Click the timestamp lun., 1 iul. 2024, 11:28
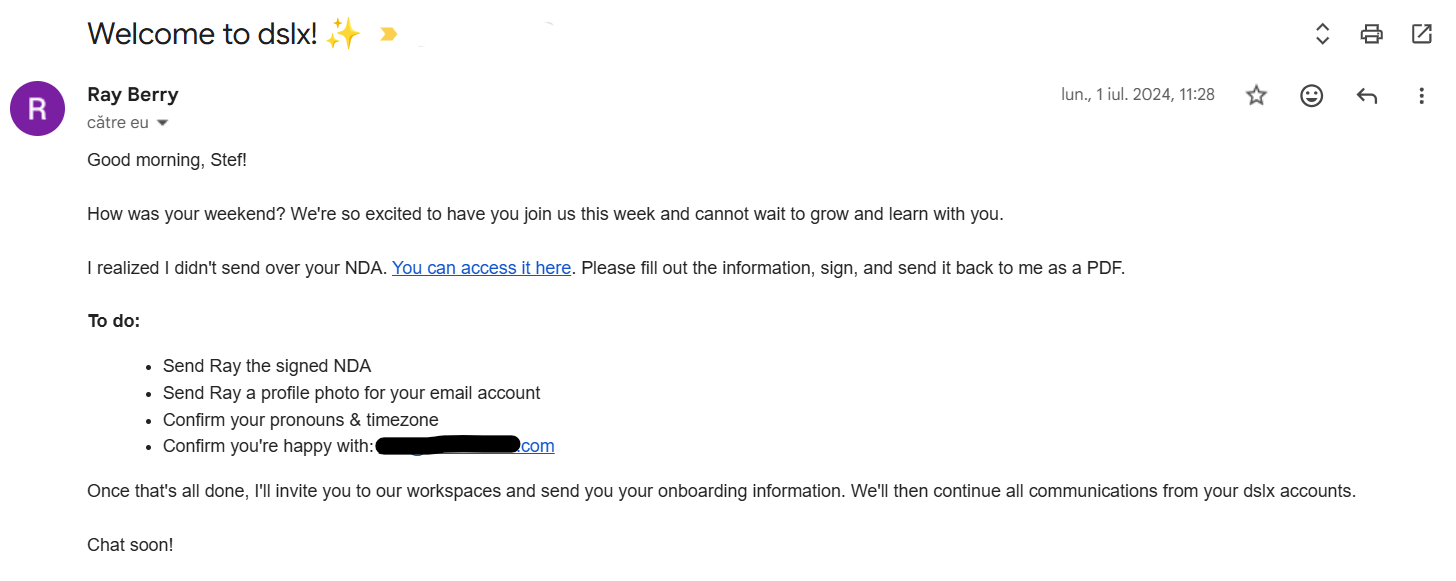1456x581 pixels. point(1138,95)
